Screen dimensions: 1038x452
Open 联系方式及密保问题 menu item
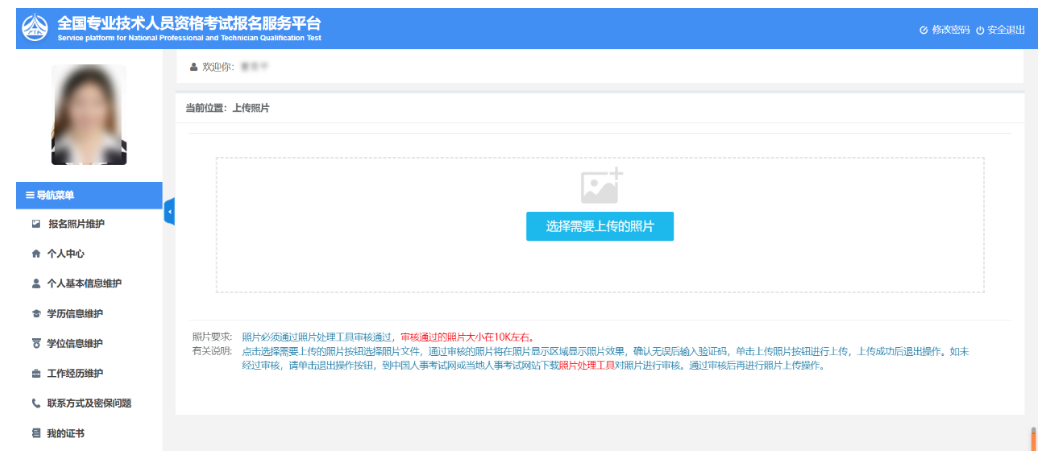[89, 403]
